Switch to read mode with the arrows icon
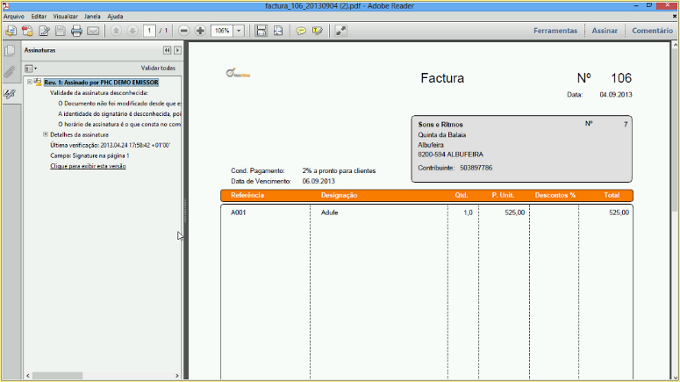The width and height of the screenshot is (680, 382). tap(341, 31)
